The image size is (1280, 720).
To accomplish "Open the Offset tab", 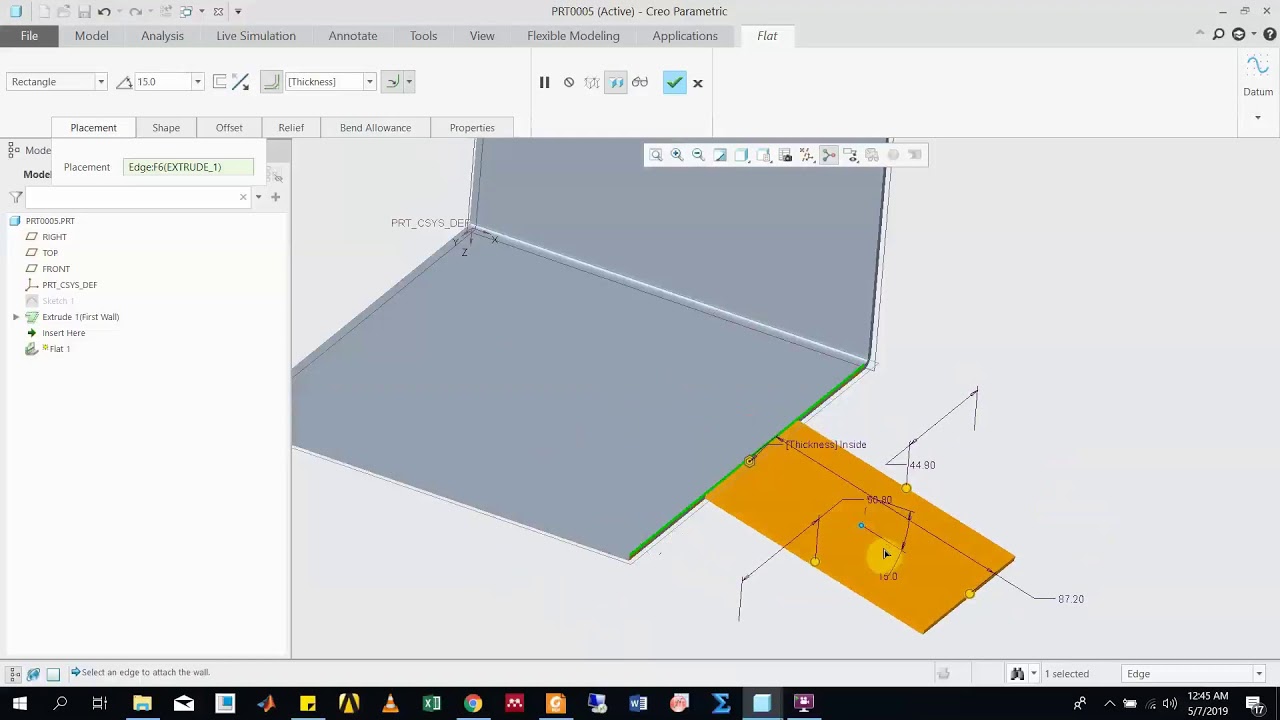I will tap(229, 128).
